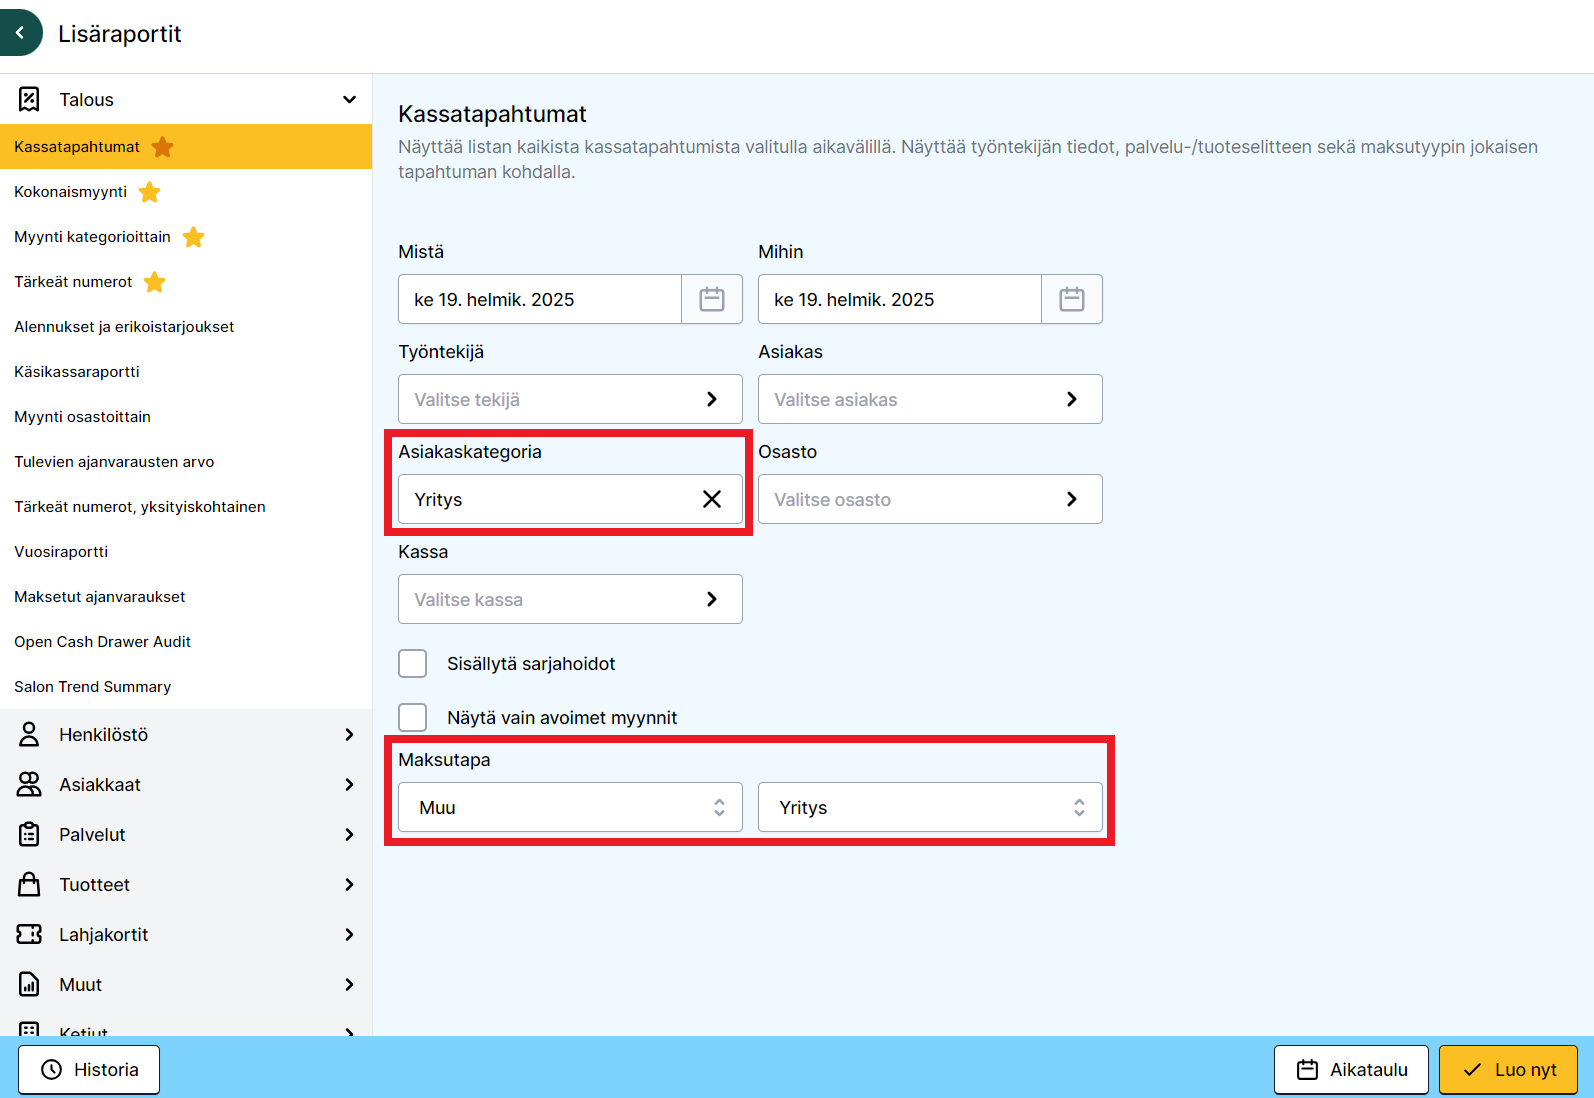This screenshot has height=1098, width=1594.
Task: Go back using the arrow beside Lisäraportit
Action: pyautogui.click(x=20, y=33)
